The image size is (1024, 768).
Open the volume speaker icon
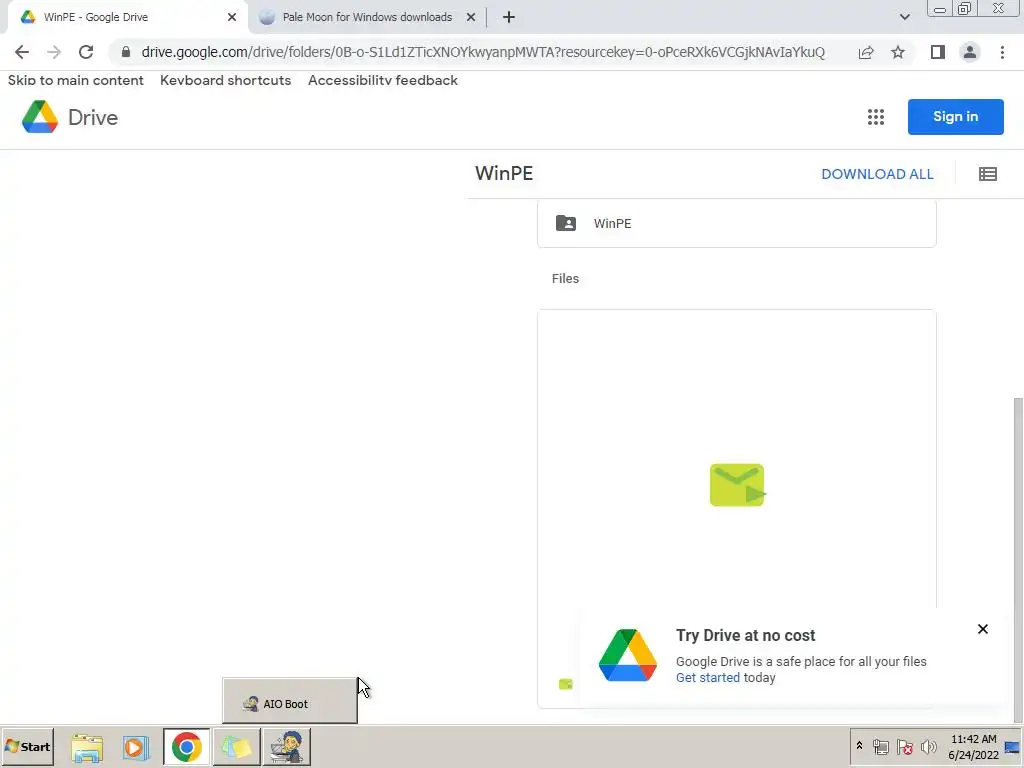(928, 746)
